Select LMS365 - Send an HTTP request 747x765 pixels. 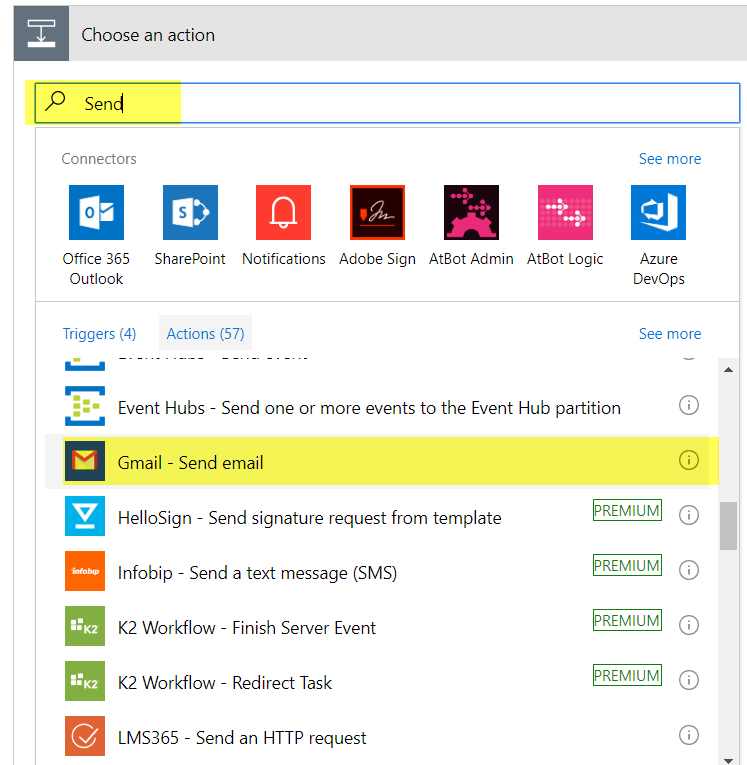click(377, 737)
